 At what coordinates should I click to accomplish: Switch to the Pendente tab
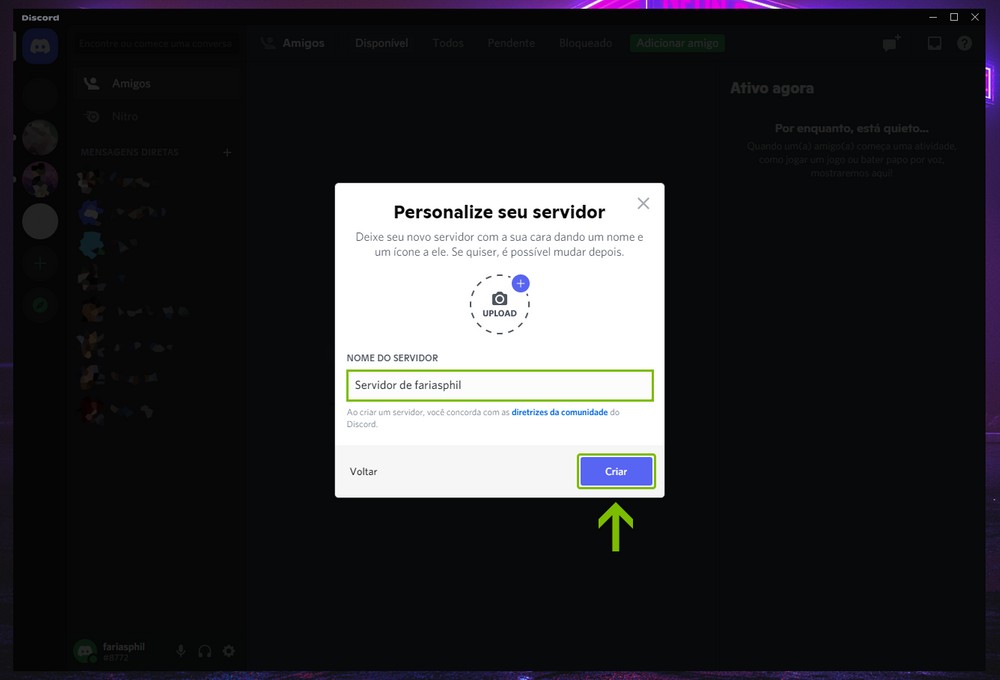511,44
